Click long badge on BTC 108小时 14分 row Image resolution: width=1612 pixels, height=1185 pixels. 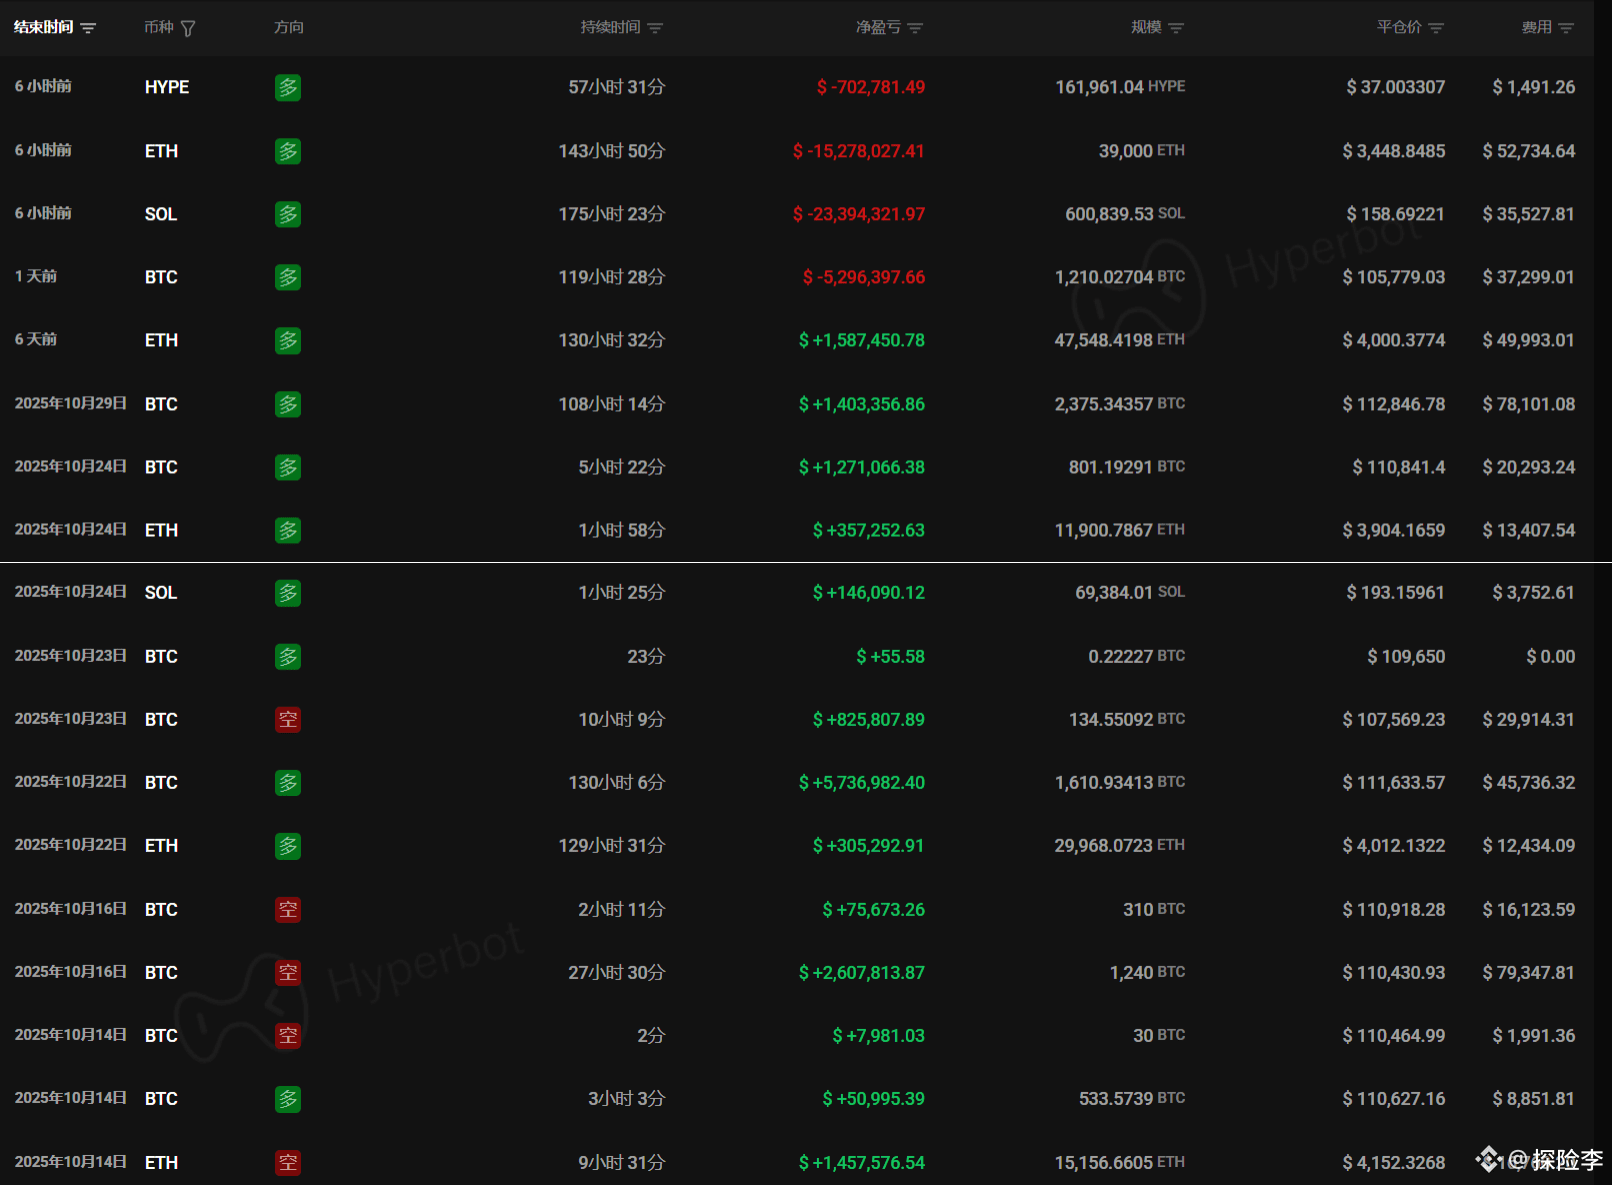(288, 404)
